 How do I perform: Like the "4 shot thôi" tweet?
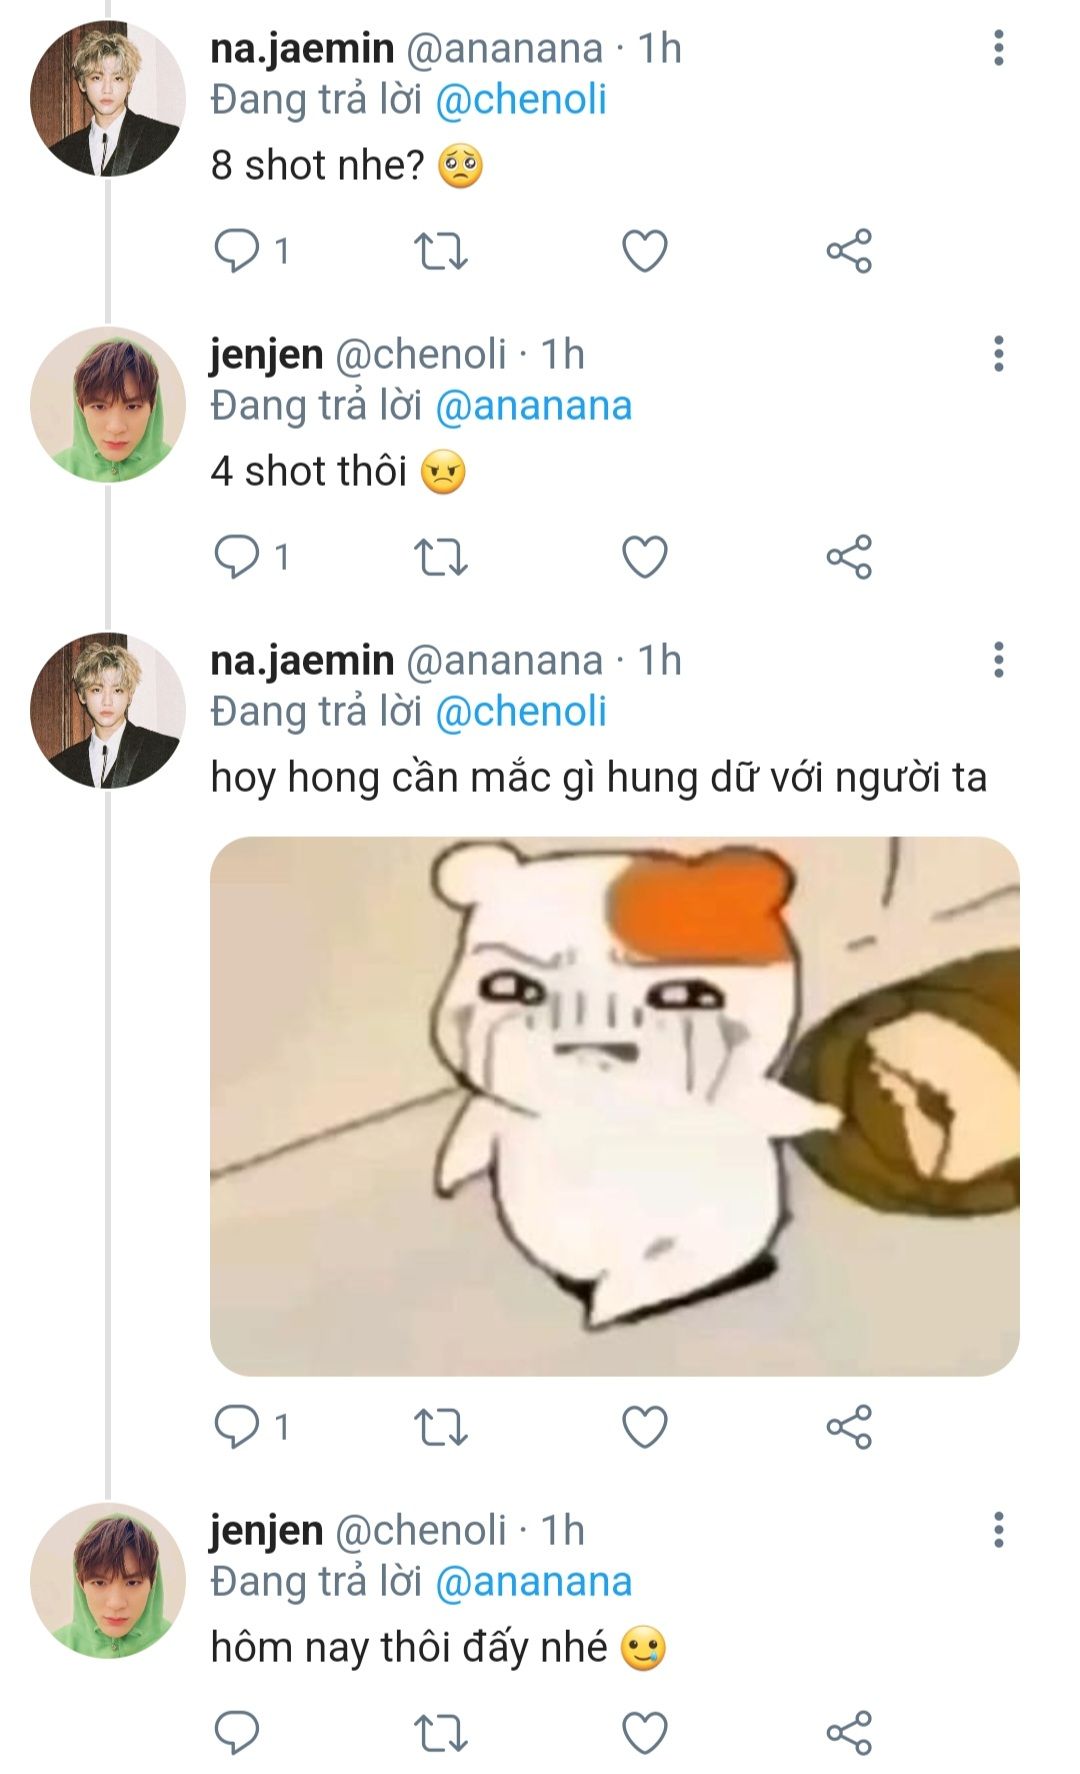coord(645,557)
